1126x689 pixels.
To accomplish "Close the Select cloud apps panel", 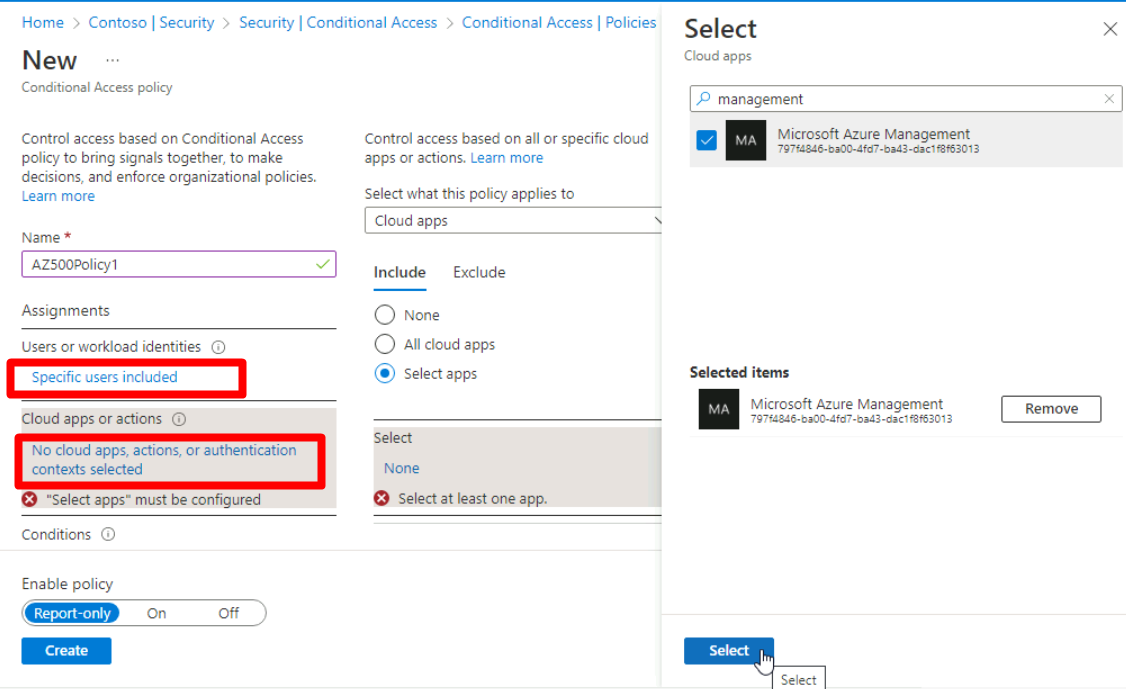I will (x=1109, y=29).
